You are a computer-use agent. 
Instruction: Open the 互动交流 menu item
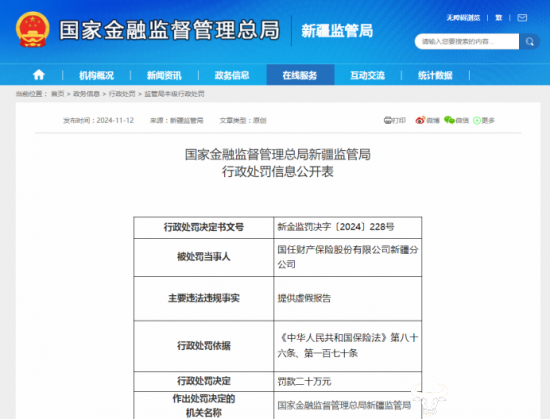pyautogui.click(x=368, y=75)
